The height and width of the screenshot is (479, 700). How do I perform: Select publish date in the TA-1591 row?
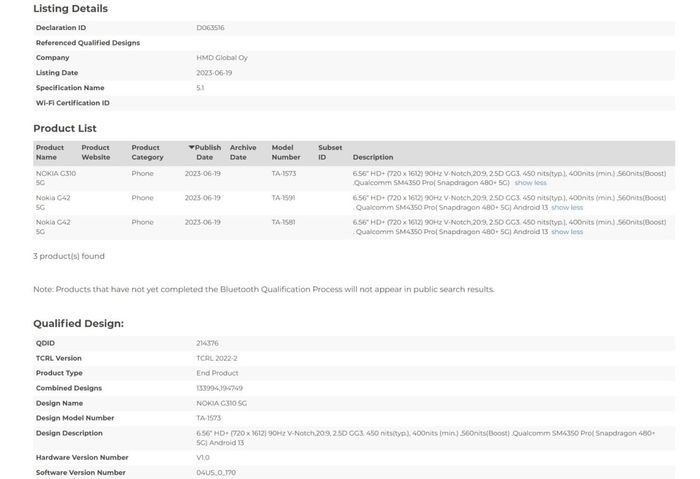[203, 198]
